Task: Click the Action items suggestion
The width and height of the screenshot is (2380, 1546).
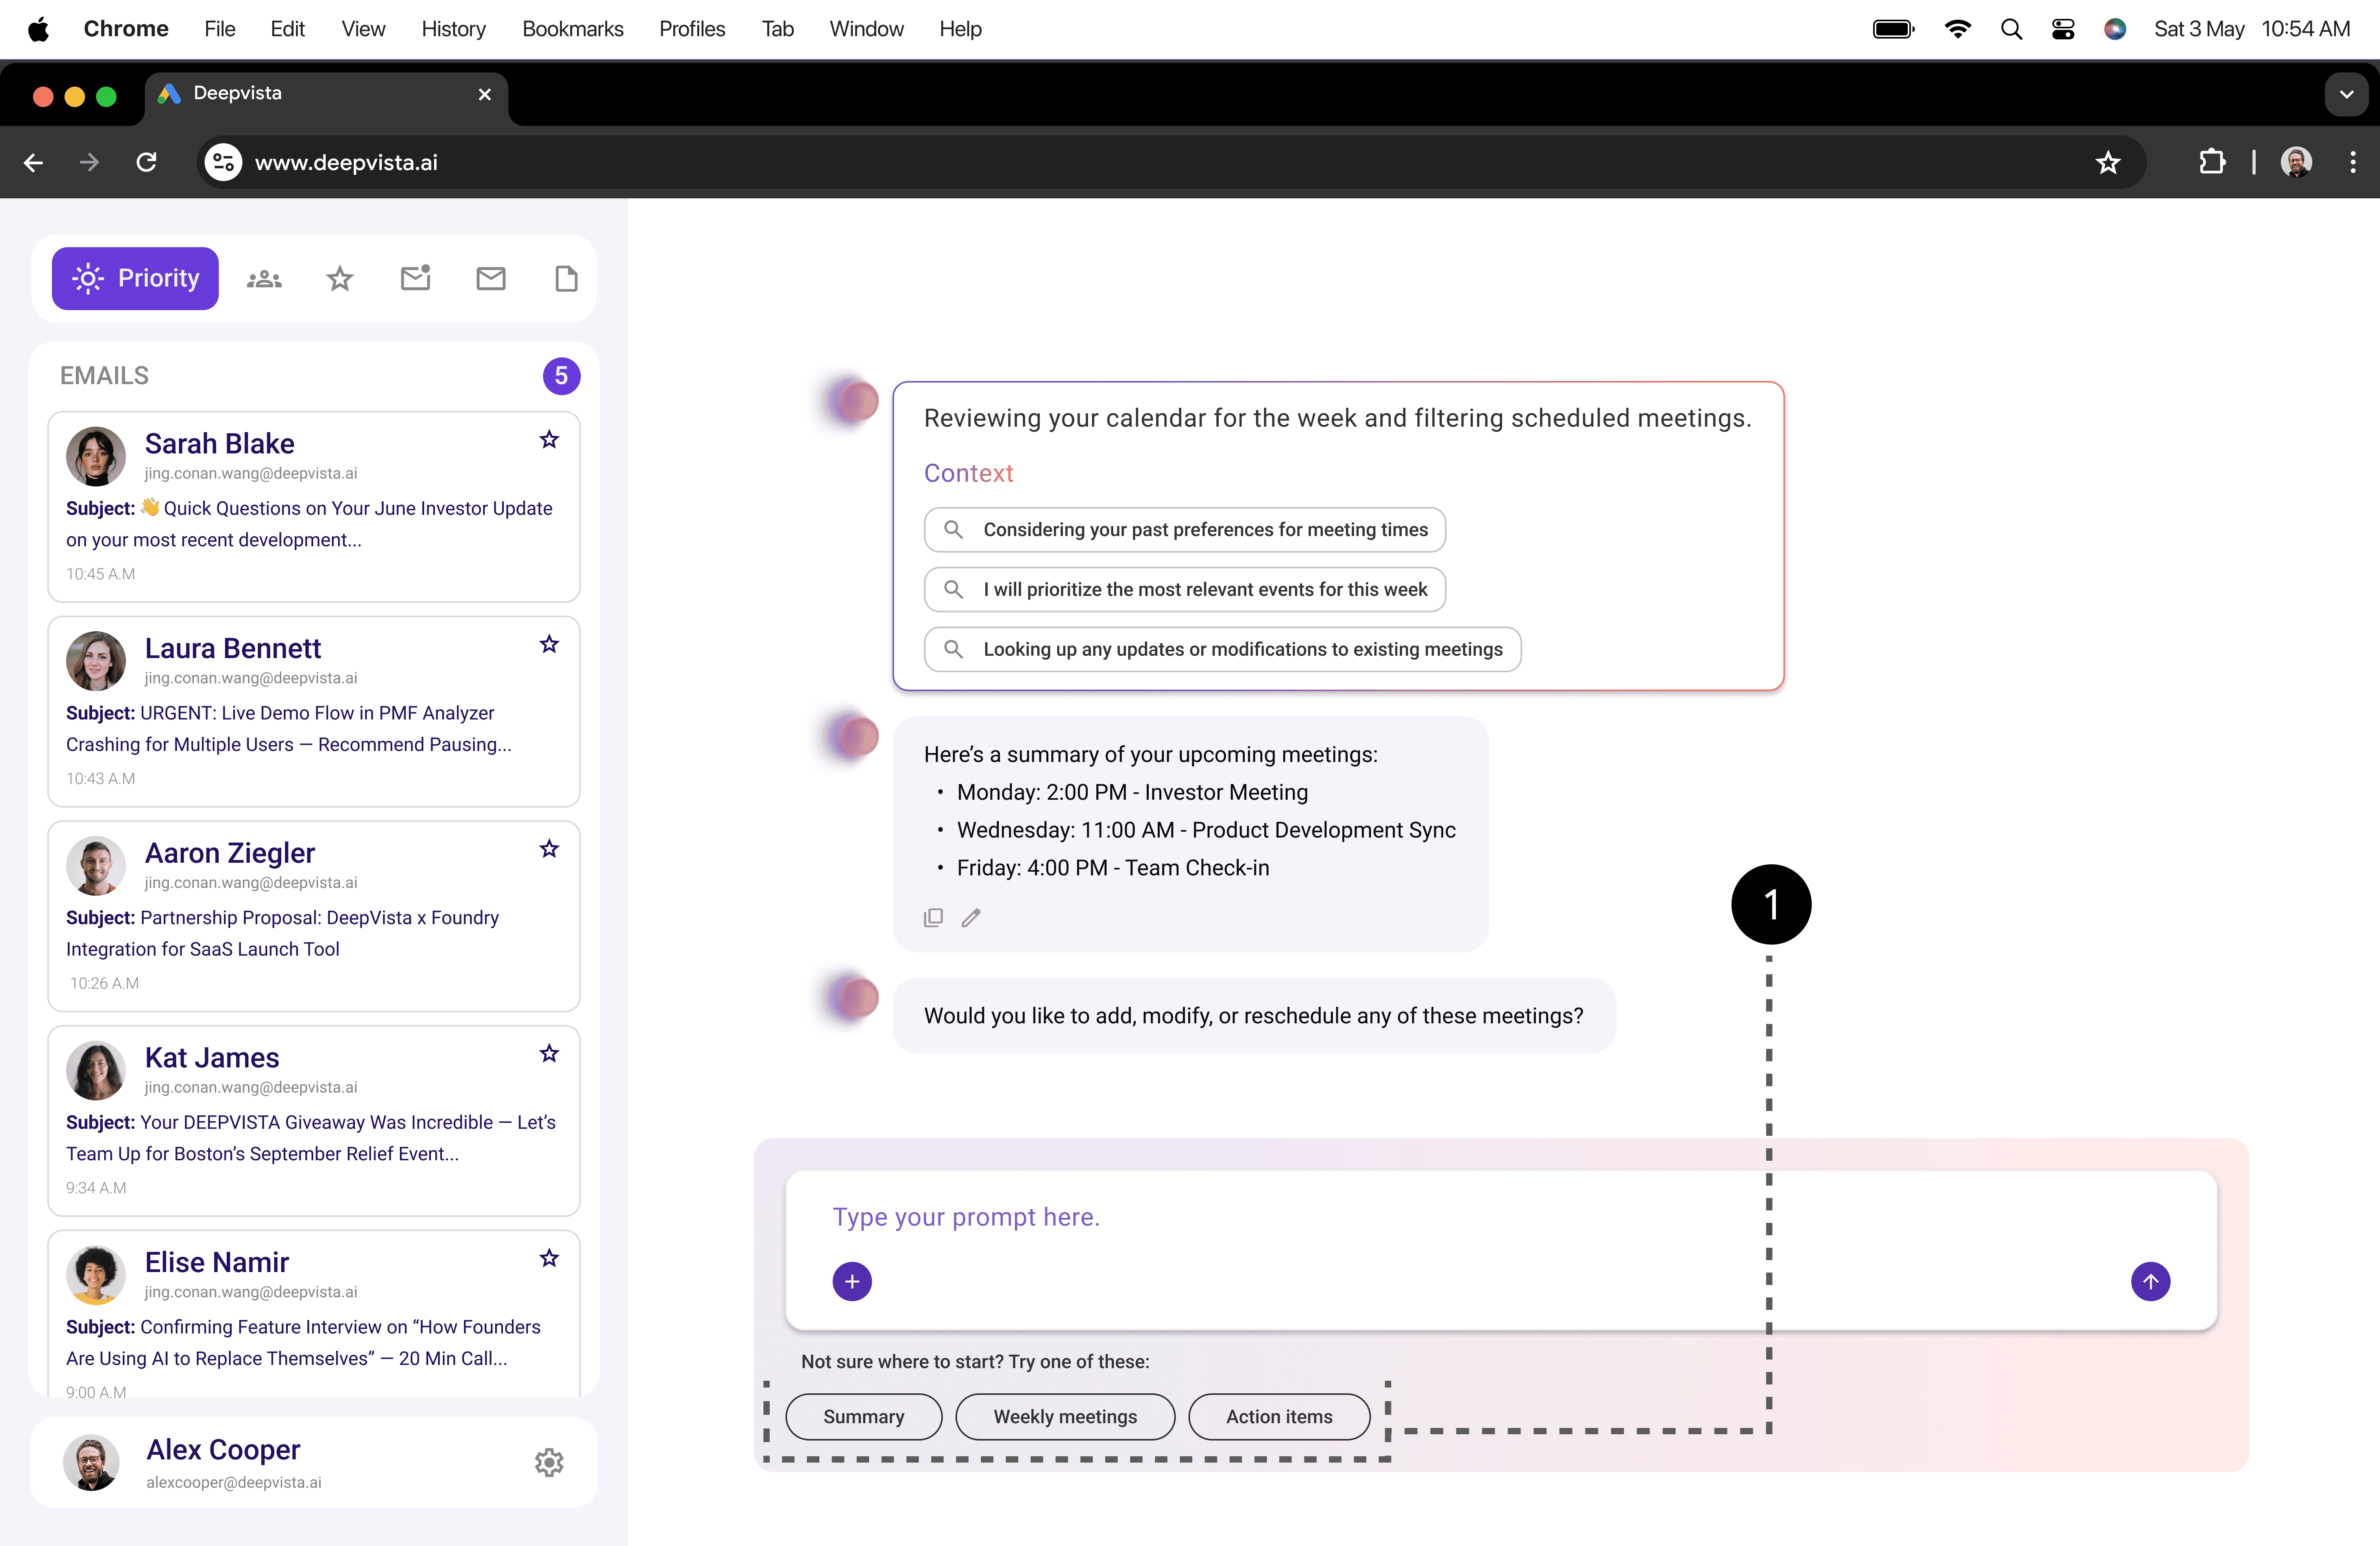Action: point(1279,1416)
